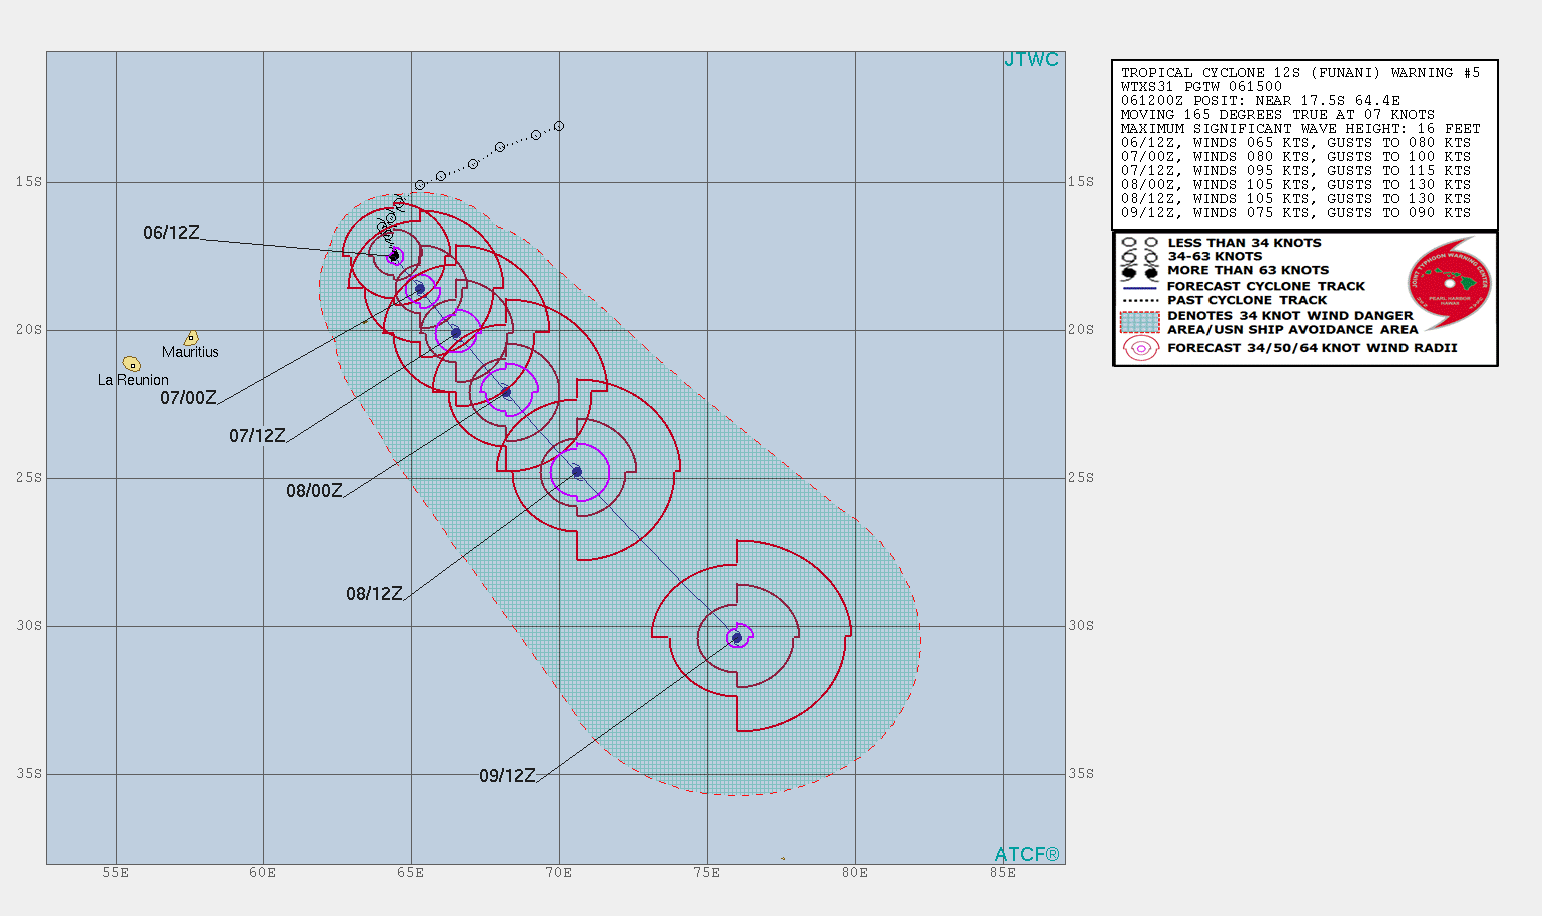The width and height of the screenshot is (1542, 916).
Task: Click the '06/12Z, WINDS 065 KTS' forecast row
Action: pyautogui.click(x=1296, y=143)
